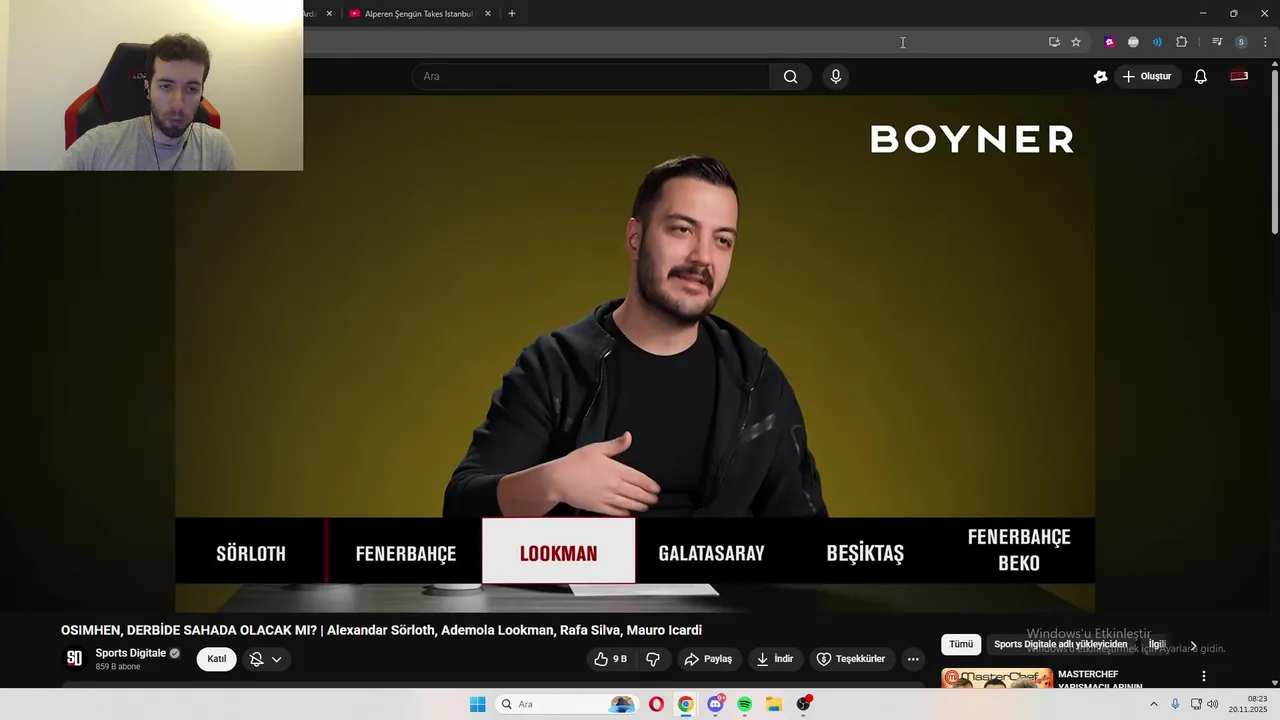Like the video with thumbs-up
1280x720 pixels.
(x=610, y=659)
